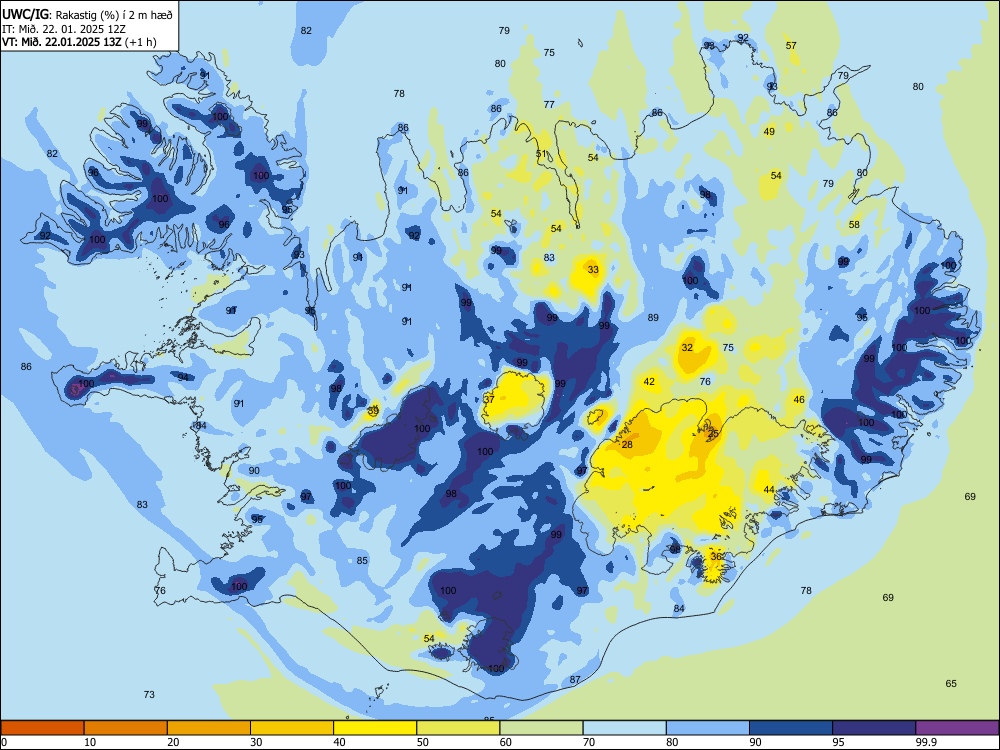Click the humidity value '42' on the map
The image size is (1000, 750).
(649, 382)
